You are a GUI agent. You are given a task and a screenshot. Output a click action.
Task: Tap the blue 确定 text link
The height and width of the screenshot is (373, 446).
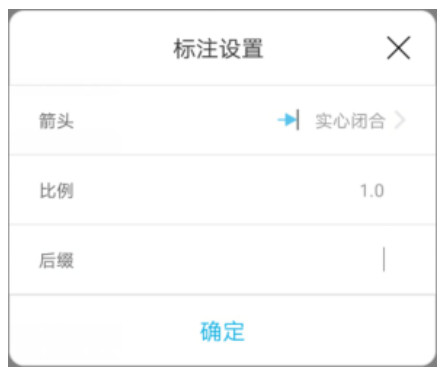[223, 331]
